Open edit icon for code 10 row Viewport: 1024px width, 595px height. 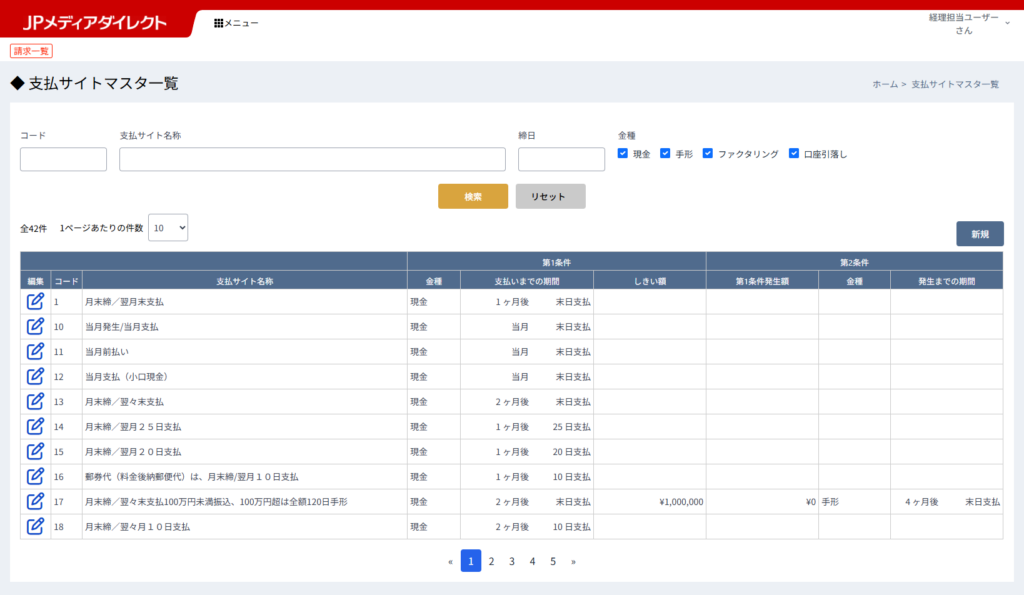click(35, 326)
